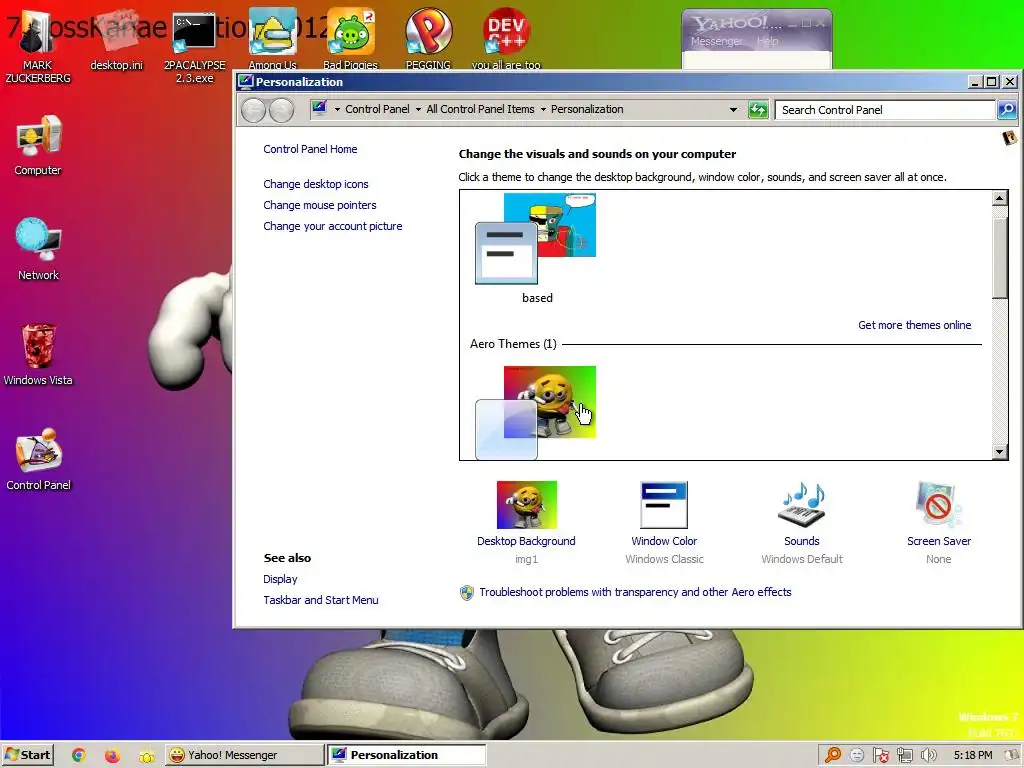Open the Start menu
1024x768 pixels.
(x=27, y=755)
